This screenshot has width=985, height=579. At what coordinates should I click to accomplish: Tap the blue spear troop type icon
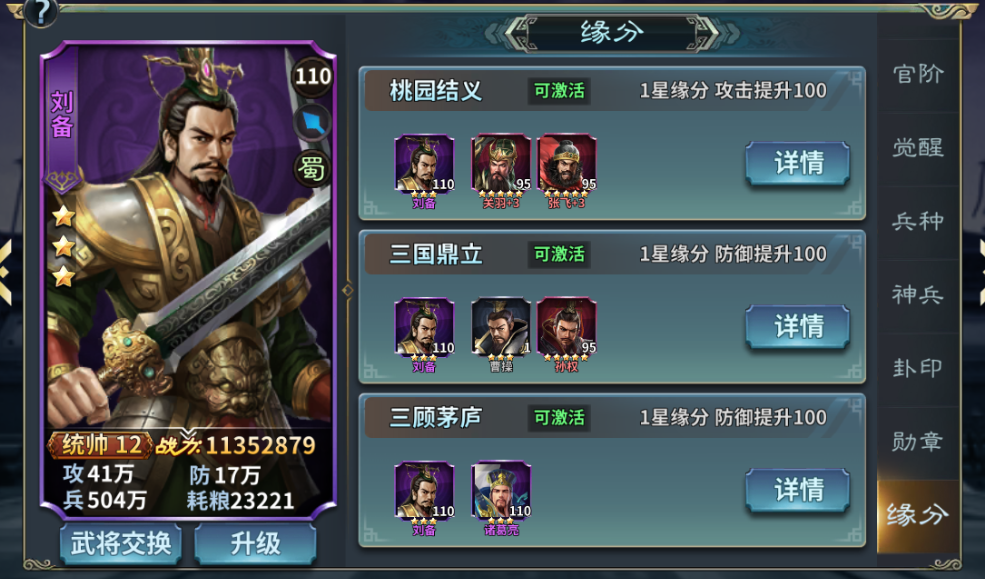tap(313, 122)
